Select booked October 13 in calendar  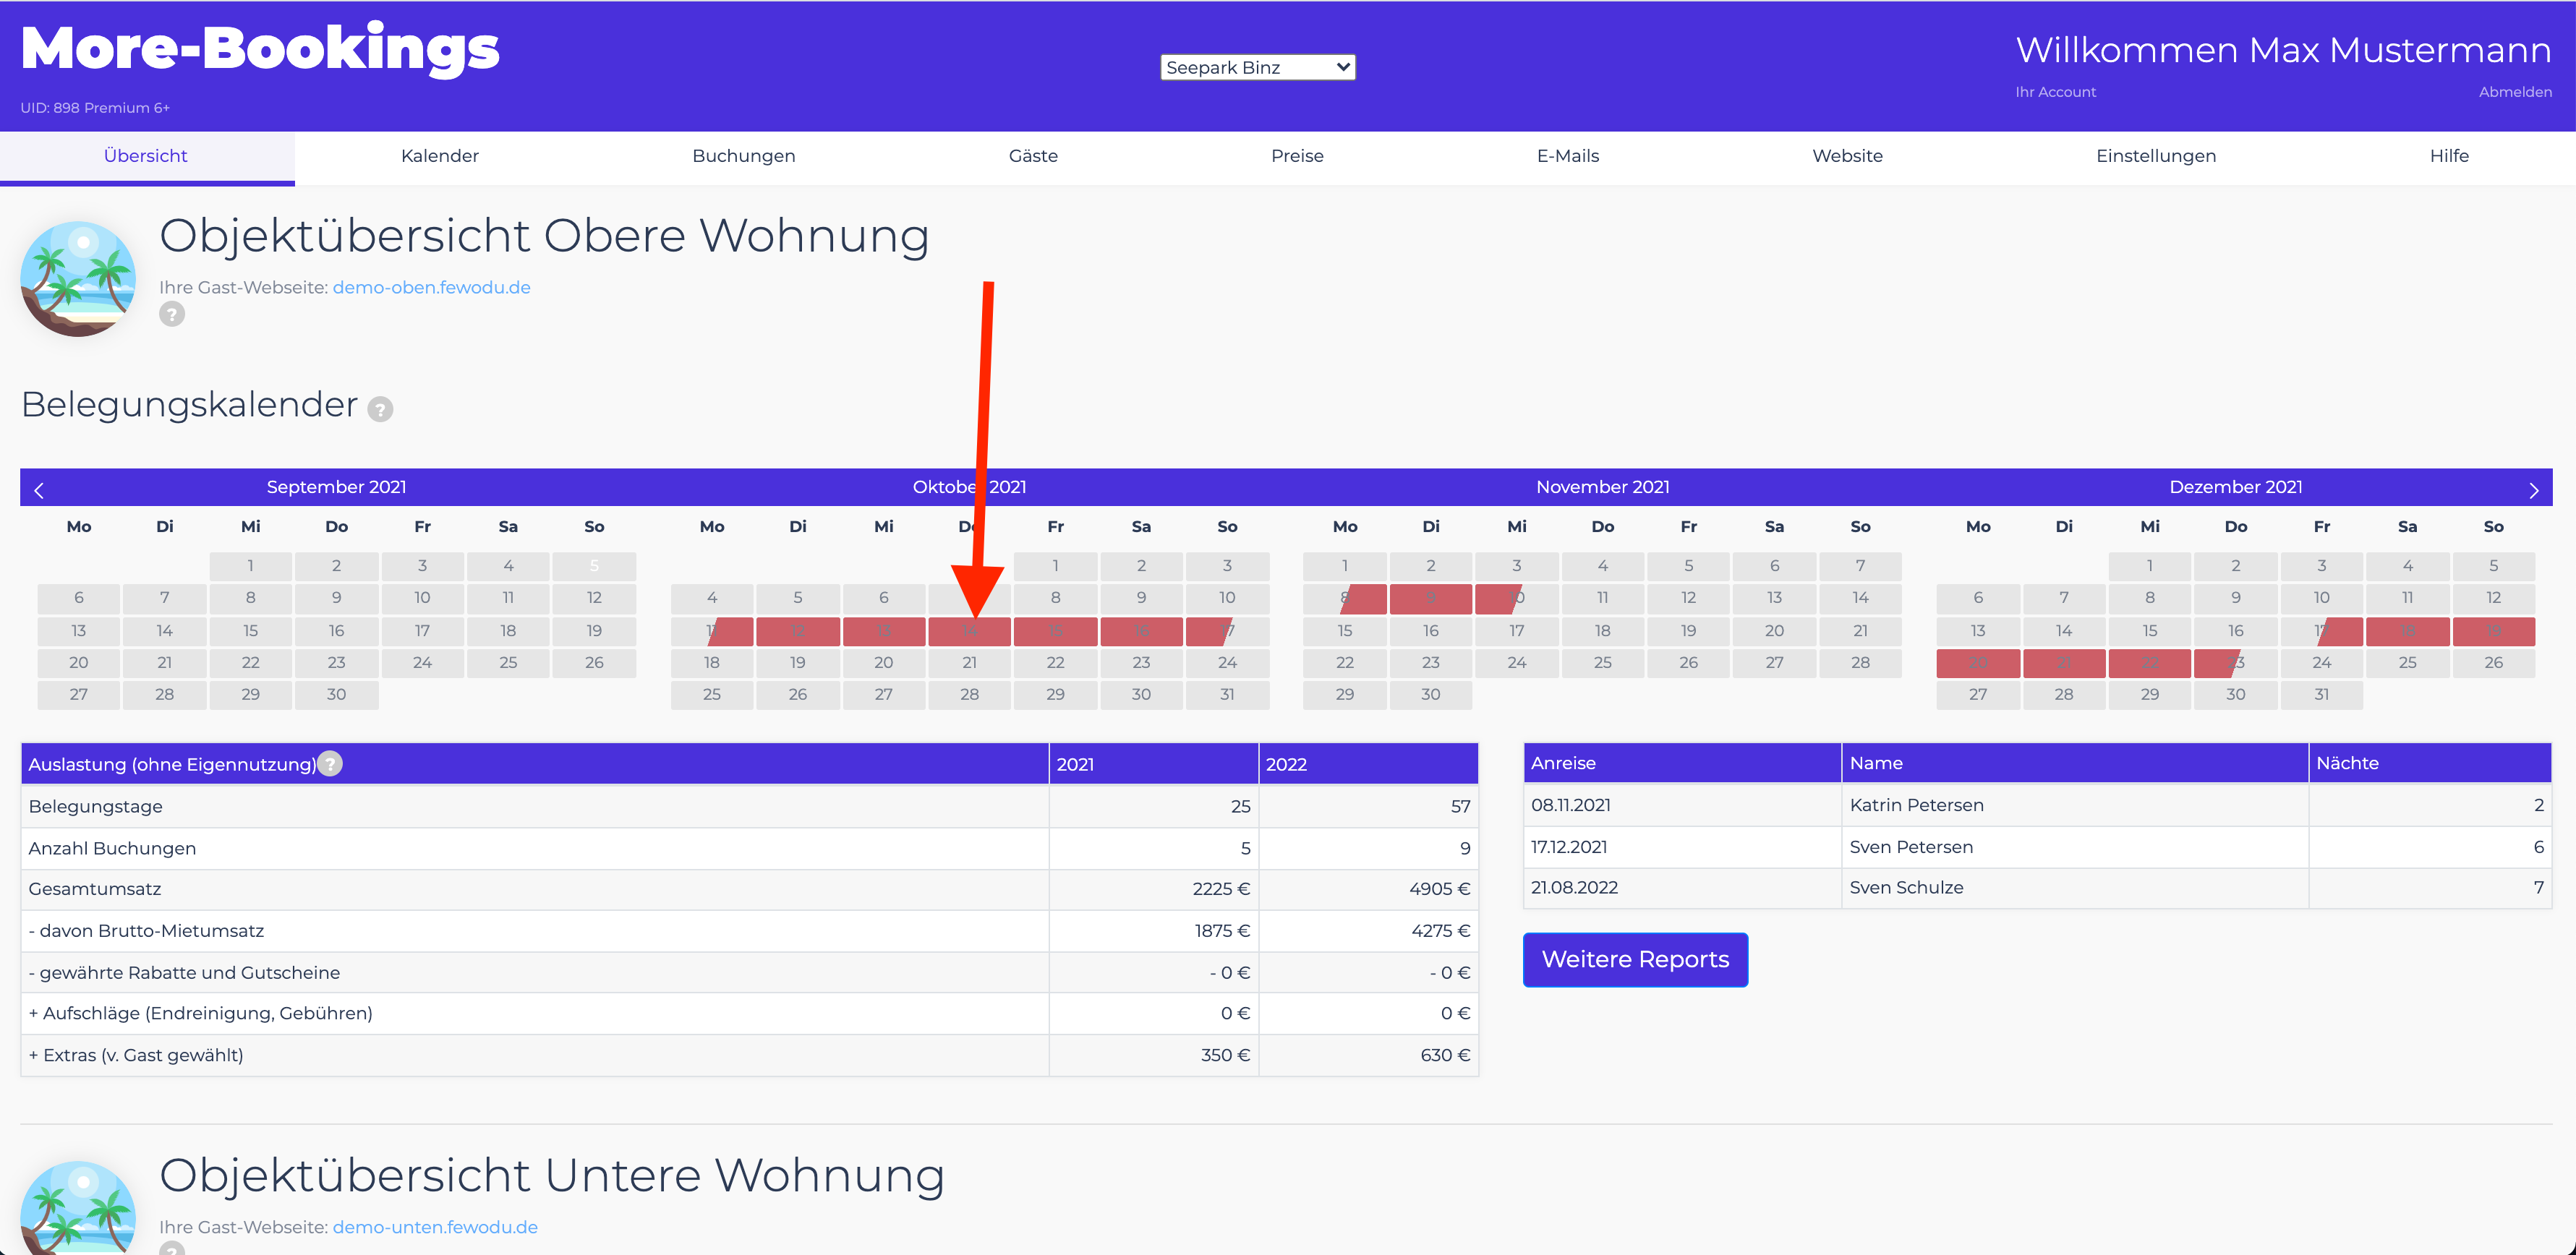884,631
